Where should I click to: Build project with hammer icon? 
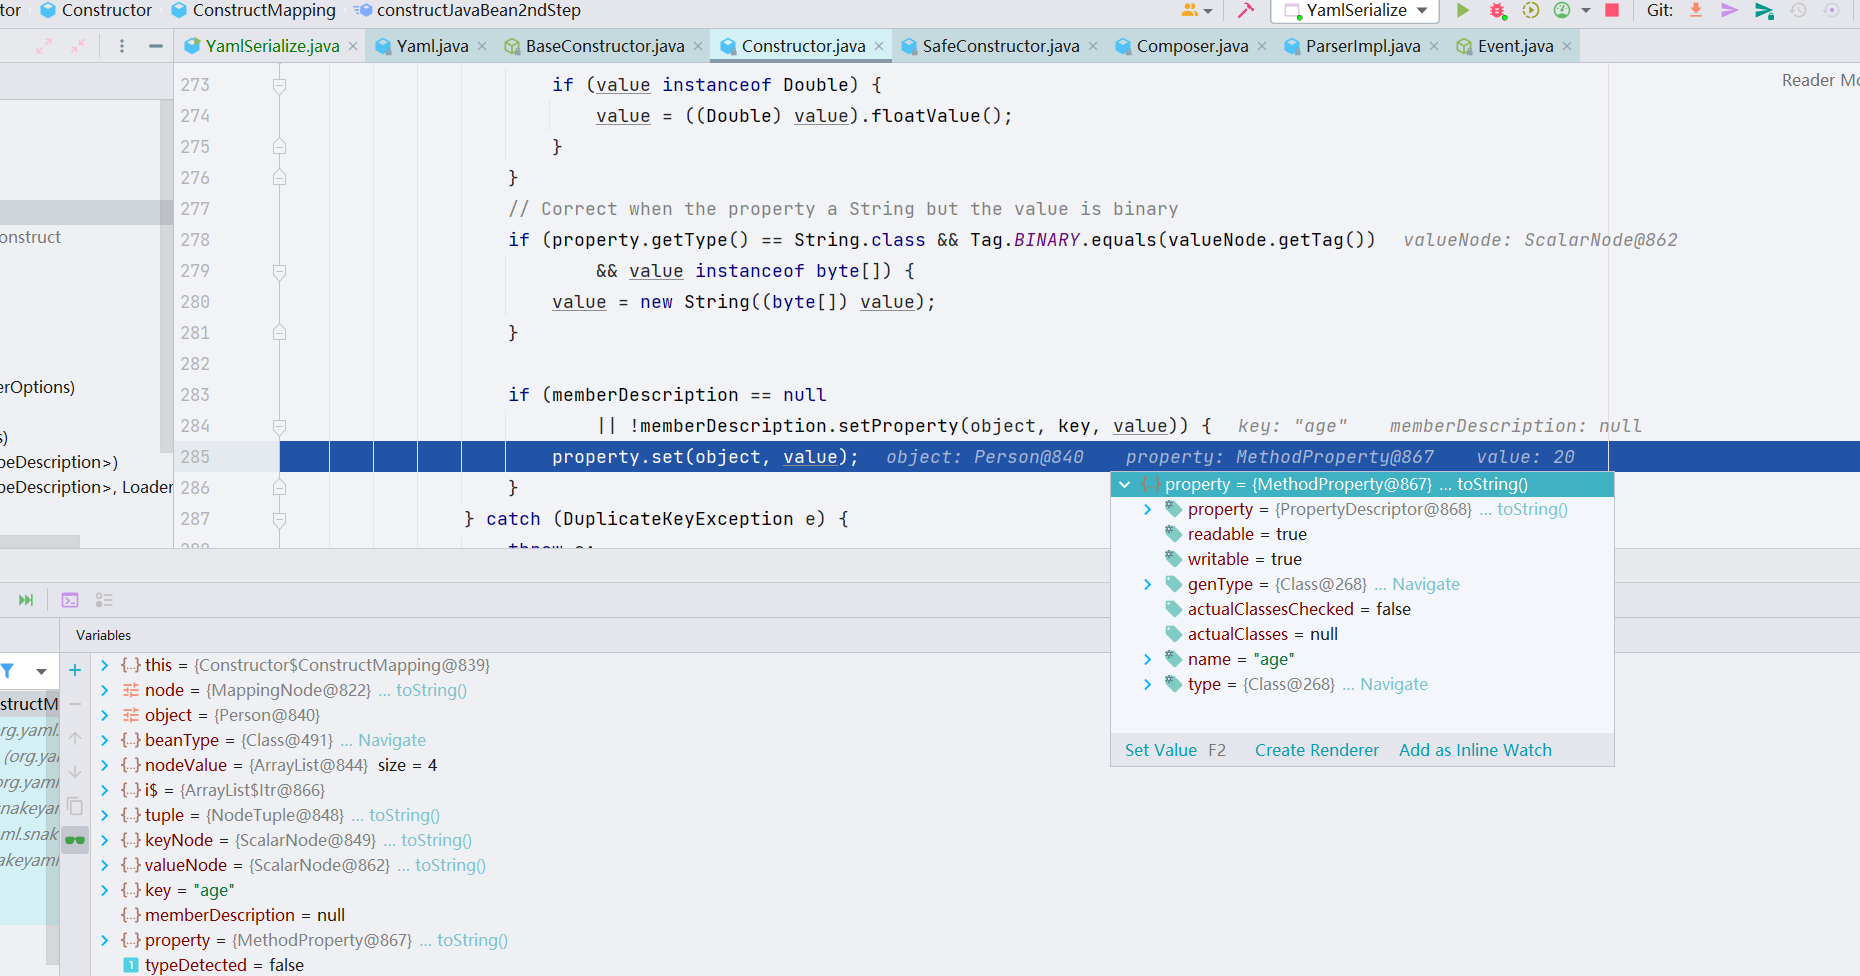1246,11
